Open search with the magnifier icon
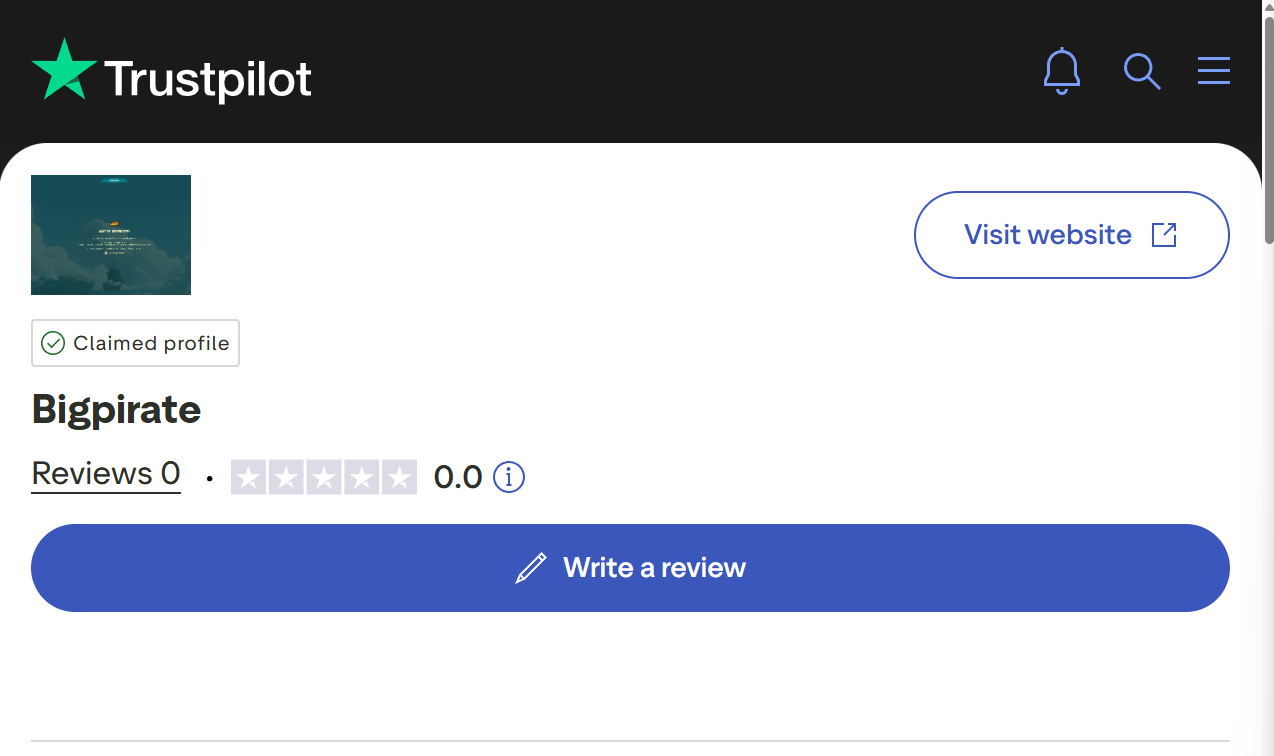The height and width of the screenshot is (756, 1274). tap(1141, 71)
